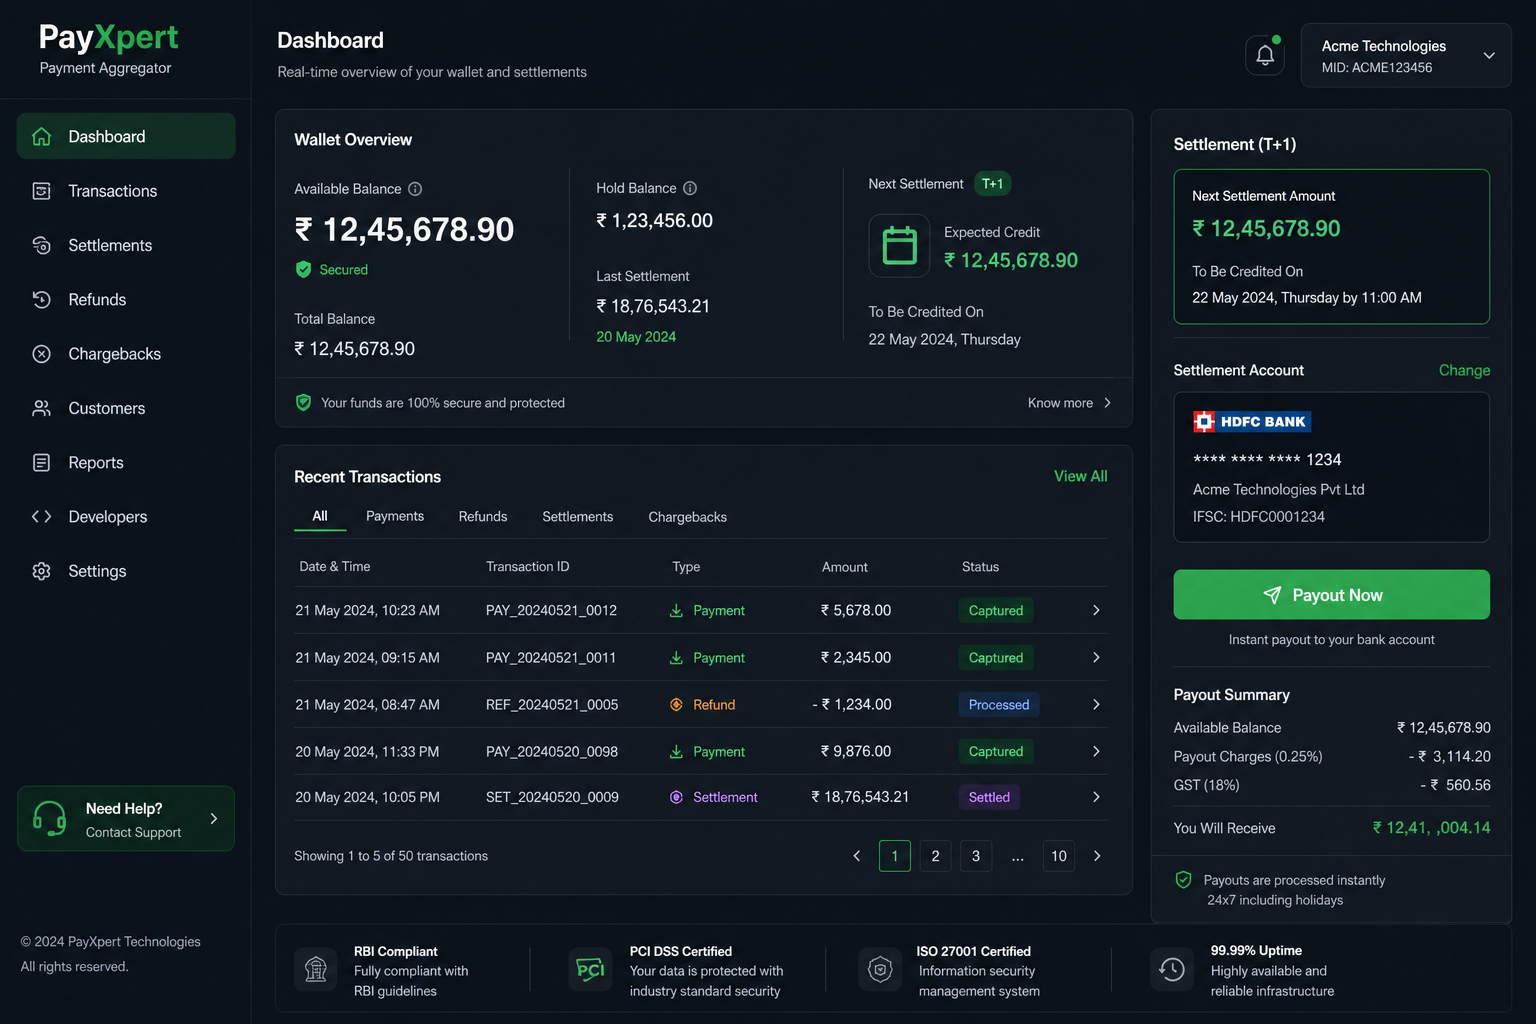Click the RBI Compliant building icon
The image size is (1536, 1024).
[316, 969]
